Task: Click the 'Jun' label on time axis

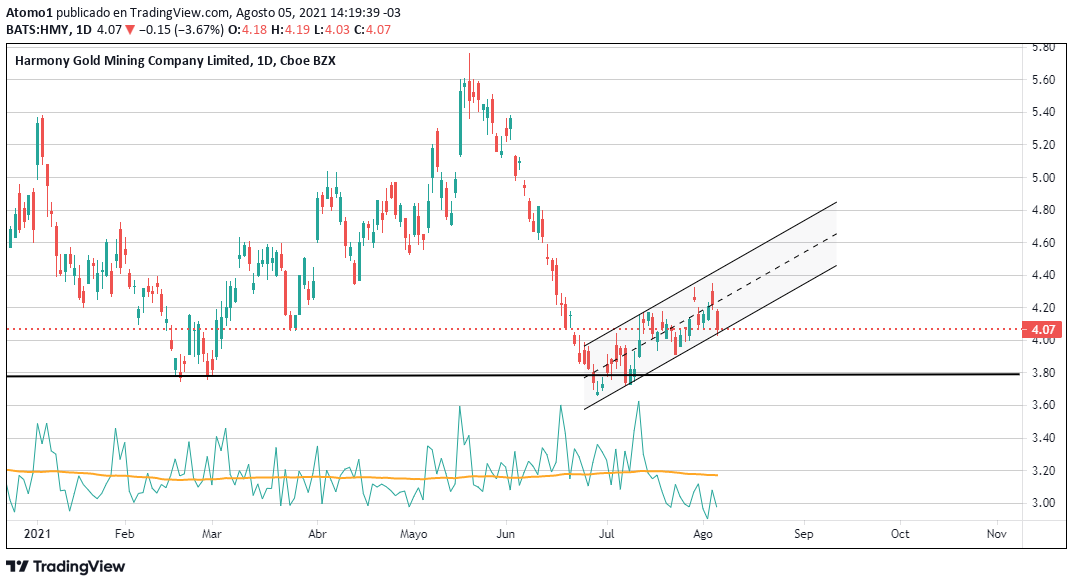Action: click(505, 534)
